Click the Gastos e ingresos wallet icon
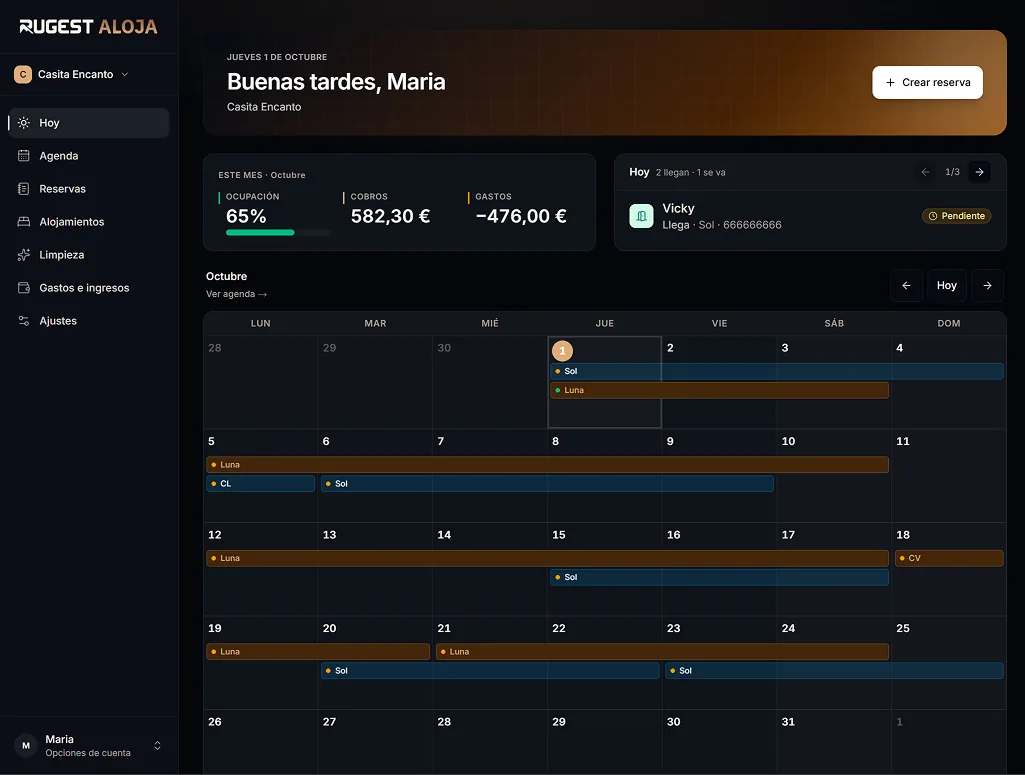1025x775 pixels. [x=24, y=288]
